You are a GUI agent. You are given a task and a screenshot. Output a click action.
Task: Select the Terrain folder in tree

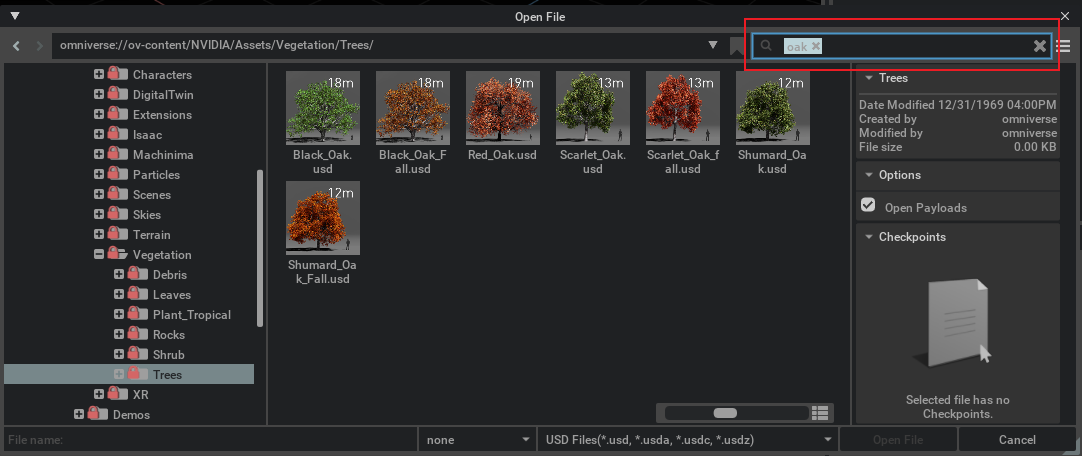[x=151, y=235]
